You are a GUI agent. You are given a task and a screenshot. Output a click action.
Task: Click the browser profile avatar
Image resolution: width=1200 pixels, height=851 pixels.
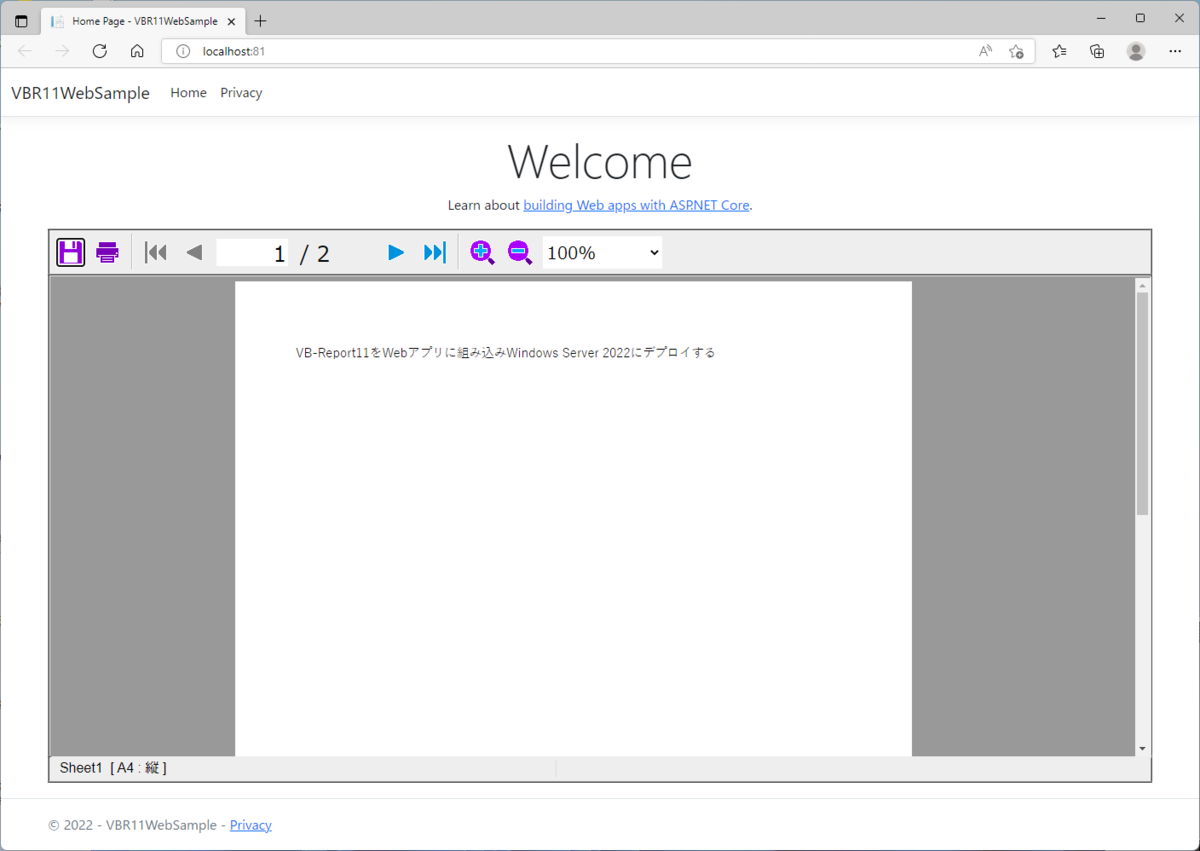tap(1136, 51)
